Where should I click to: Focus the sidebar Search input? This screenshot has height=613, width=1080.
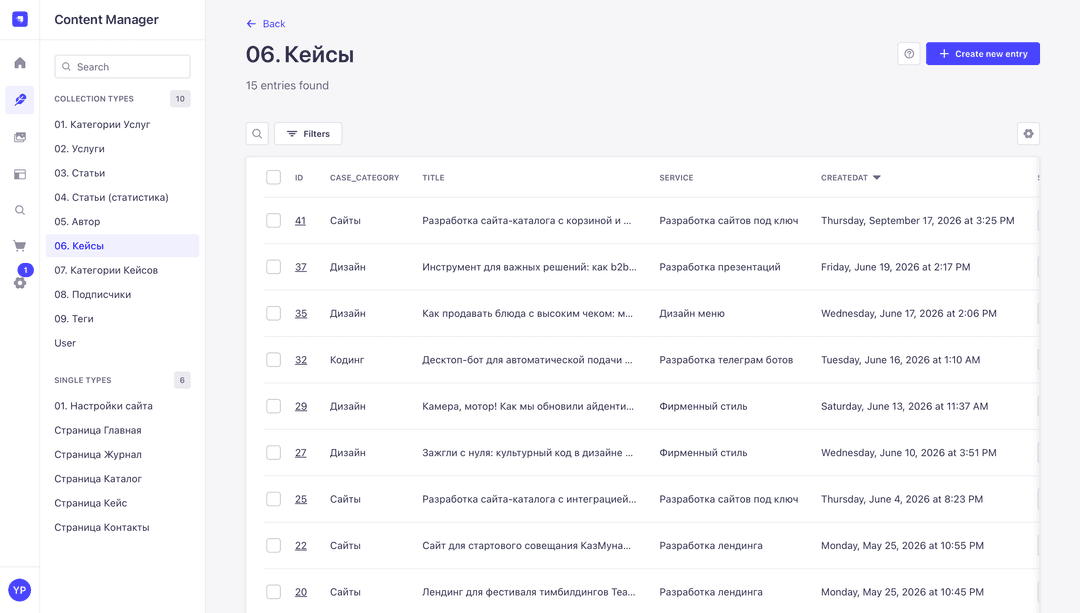click(123, 67)
